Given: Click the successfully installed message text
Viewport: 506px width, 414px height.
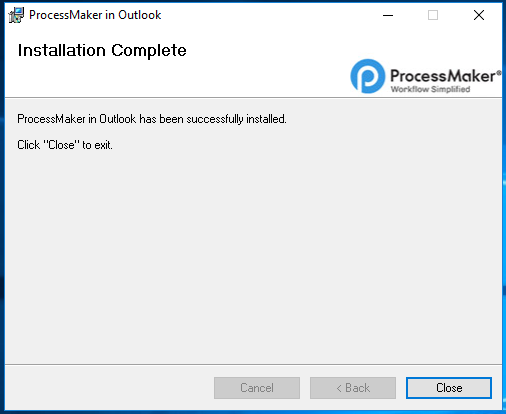Looking at the screenshot, I should coord(152,119).
